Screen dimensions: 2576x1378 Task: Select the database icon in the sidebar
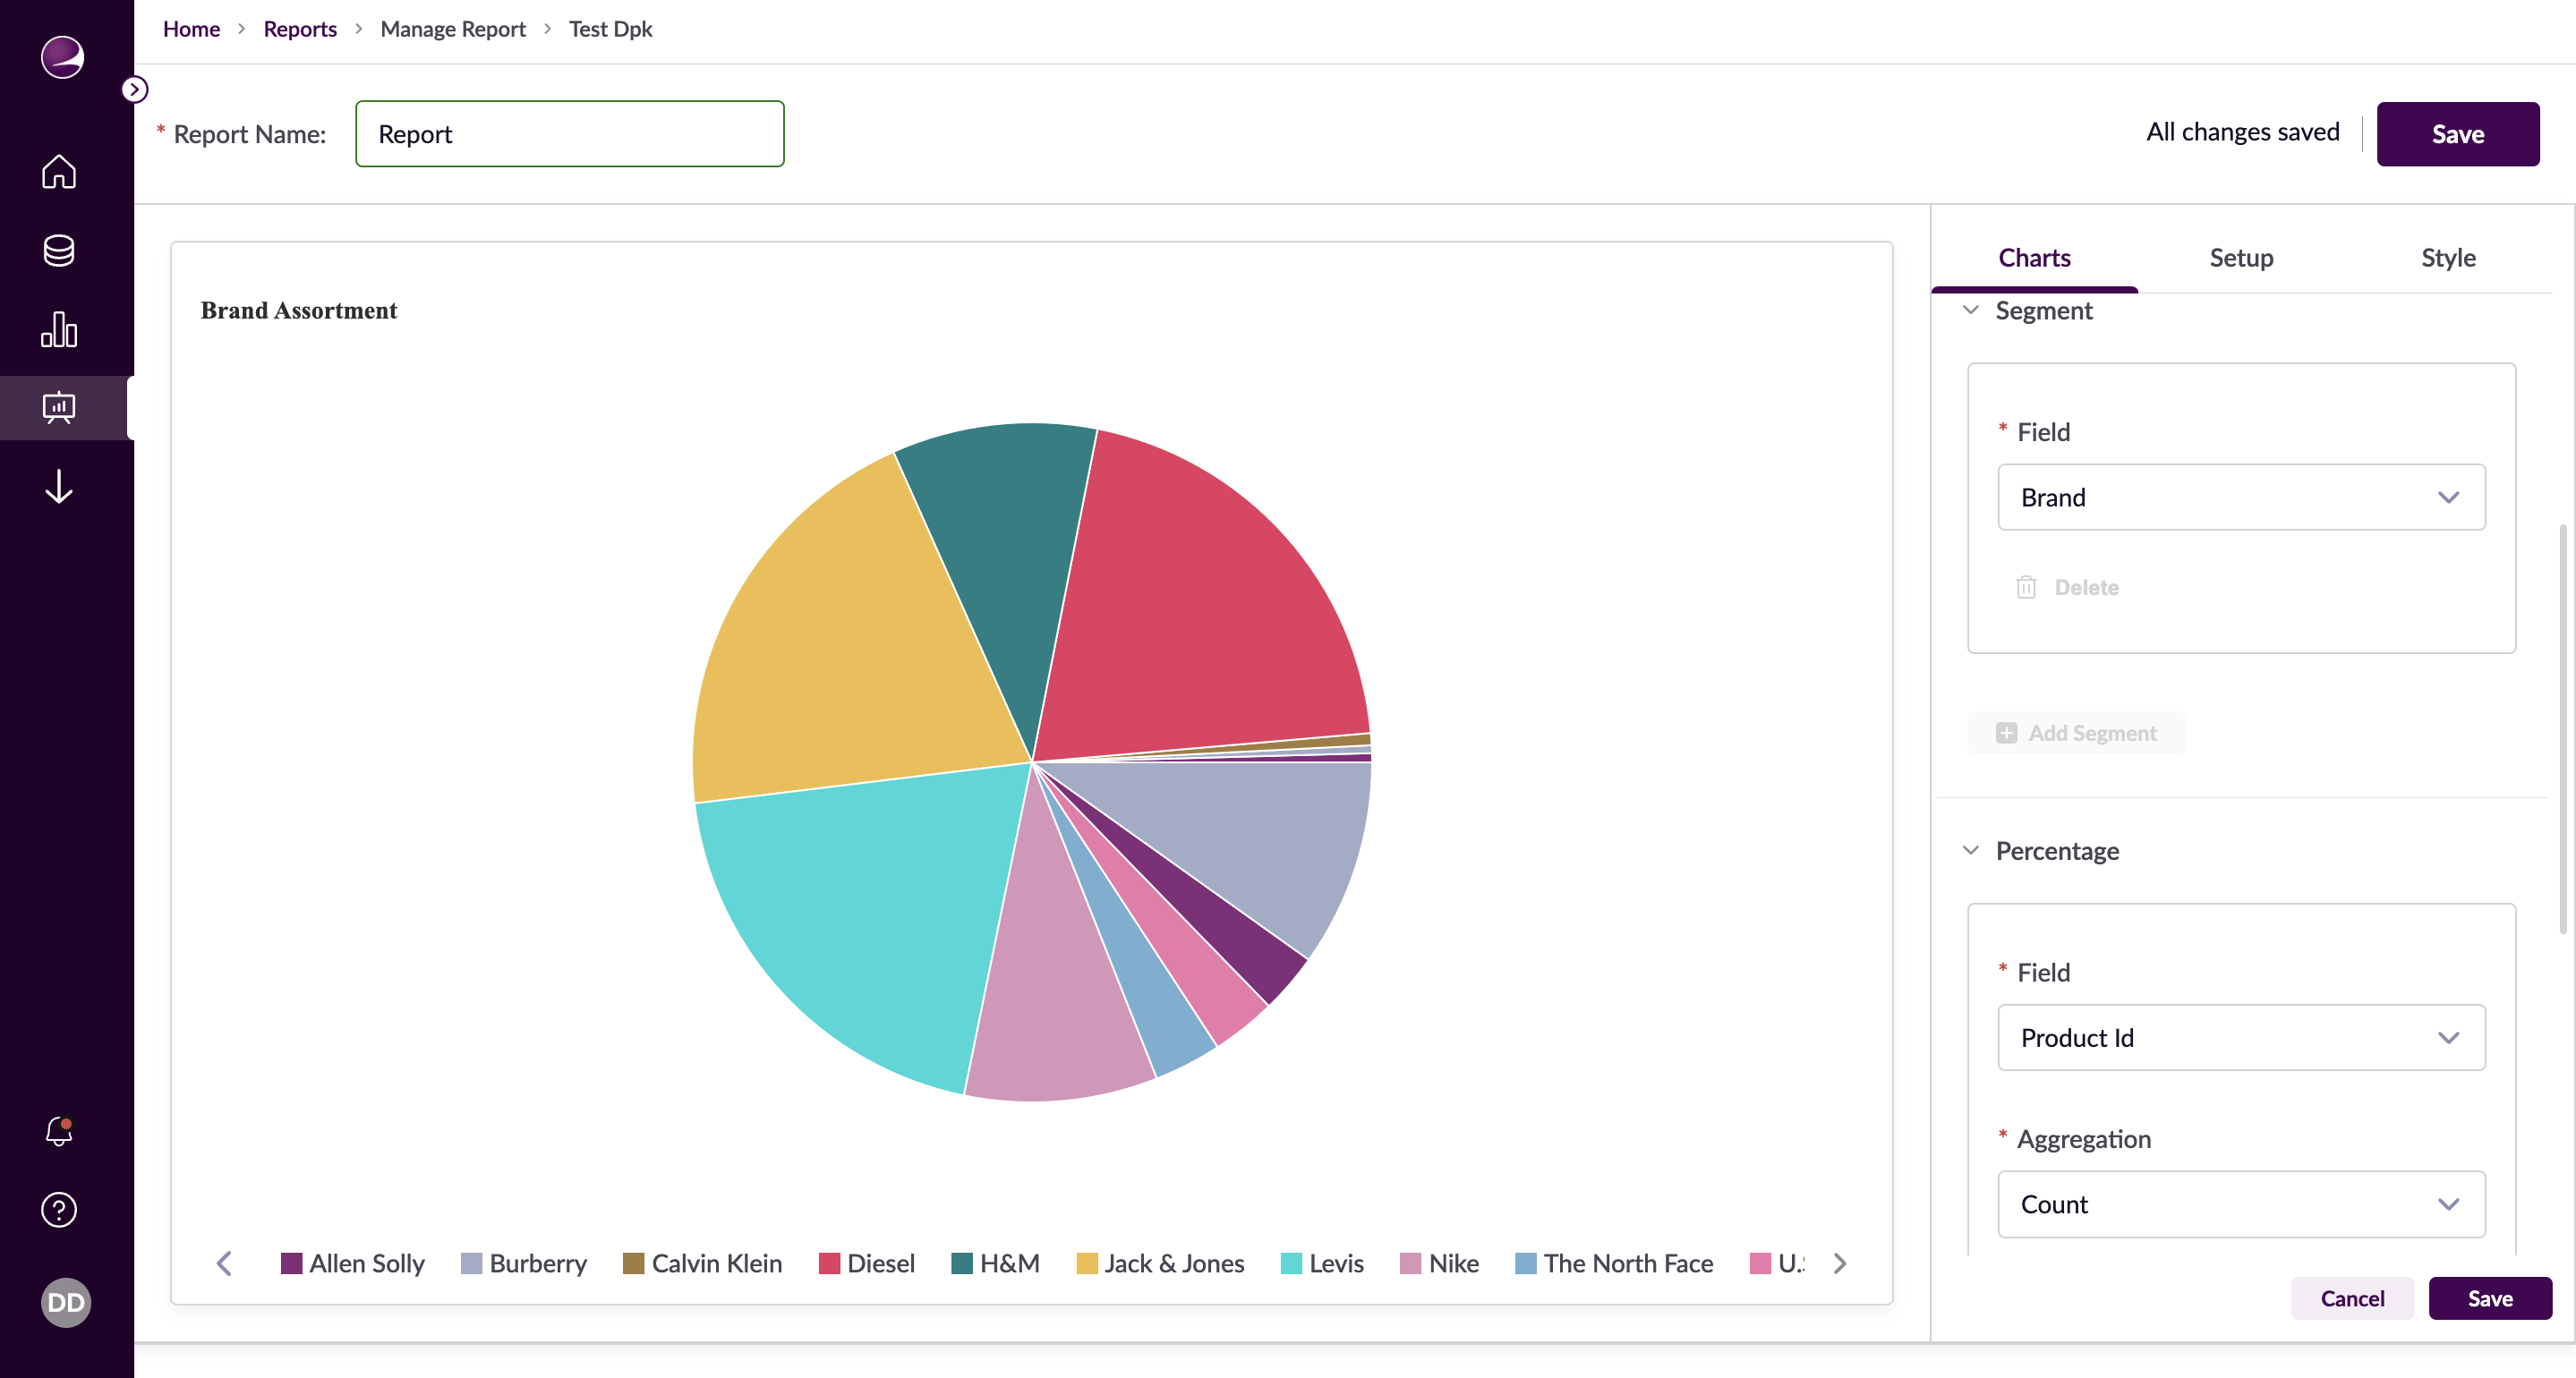tap(58, 251)
